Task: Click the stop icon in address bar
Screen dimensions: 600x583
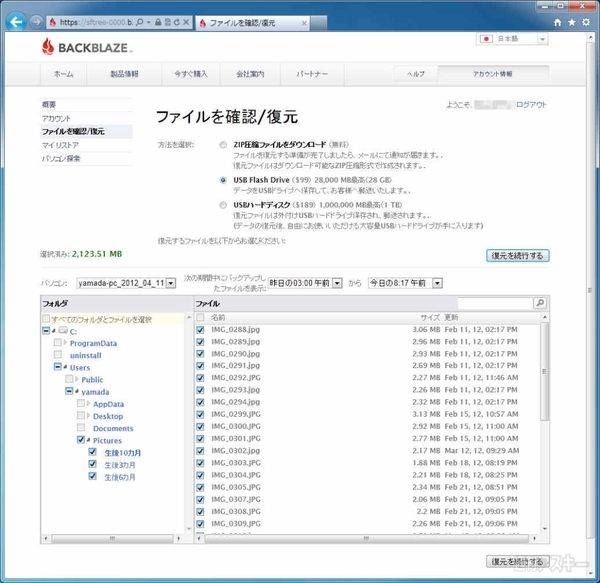Action: 186,22
